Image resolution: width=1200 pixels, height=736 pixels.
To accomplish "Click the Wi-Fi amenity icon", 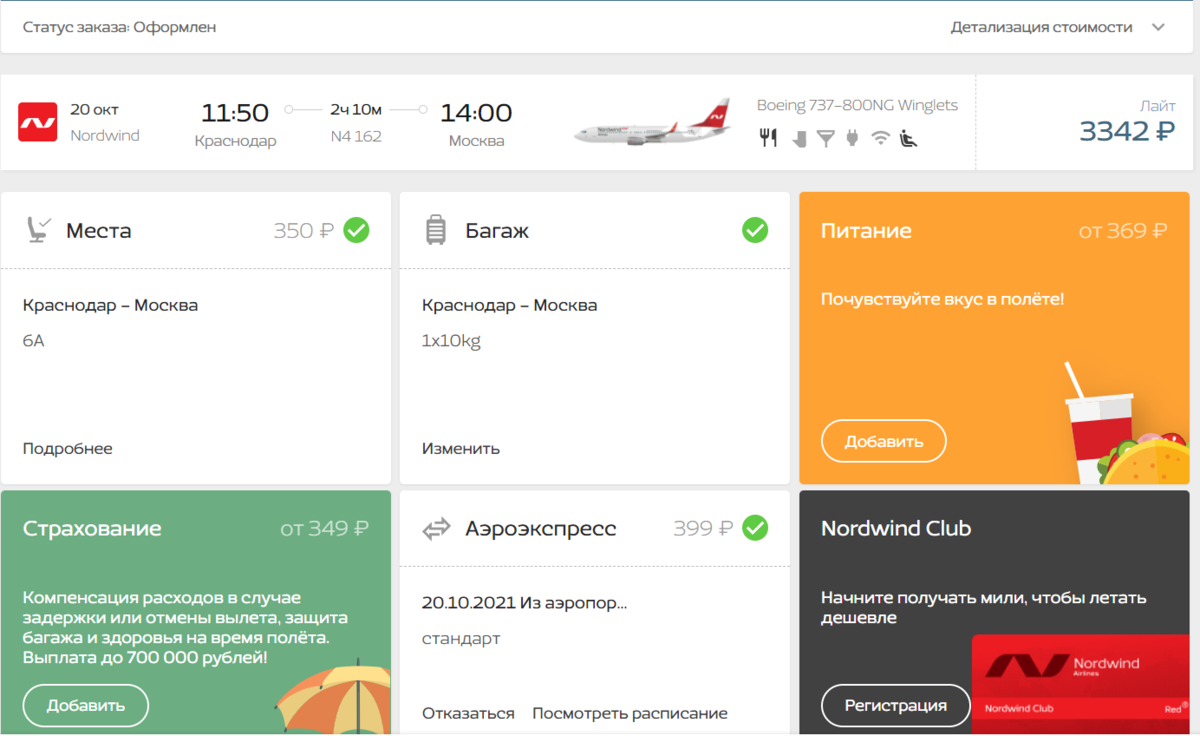I will pyautogui.click(x=880, y=139).
